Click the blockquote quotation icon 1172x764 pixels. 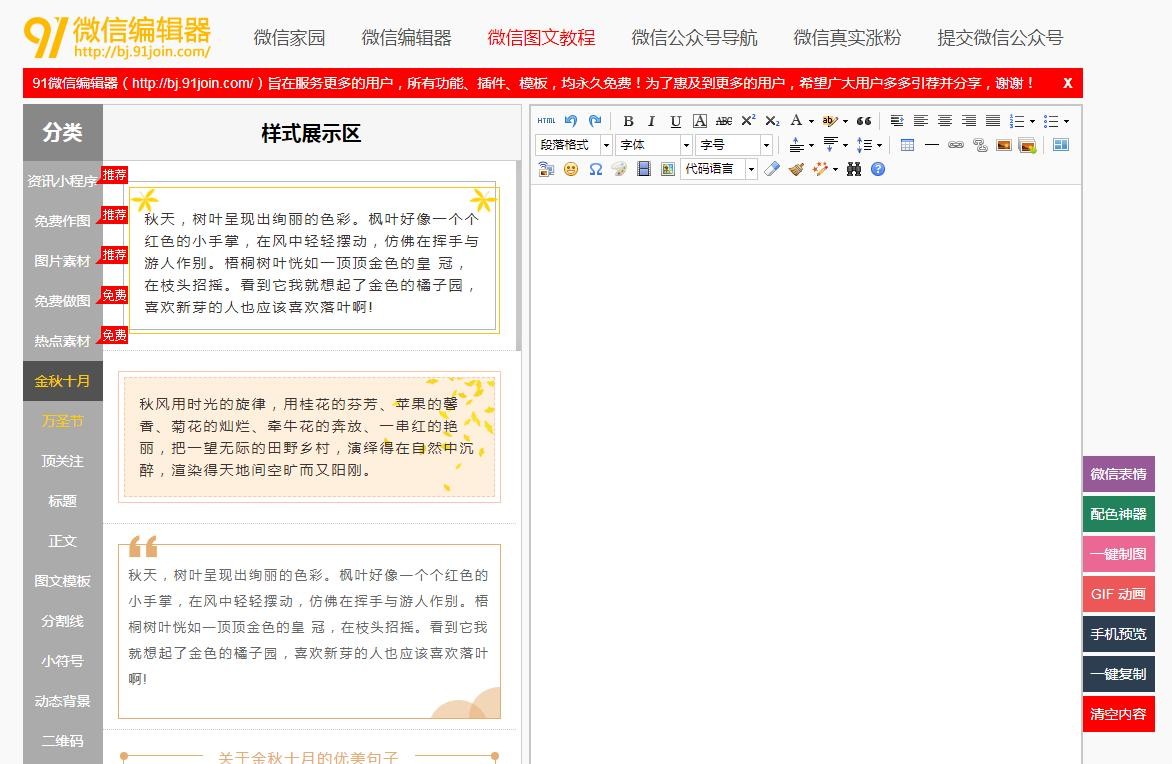(x=864, y=121)
